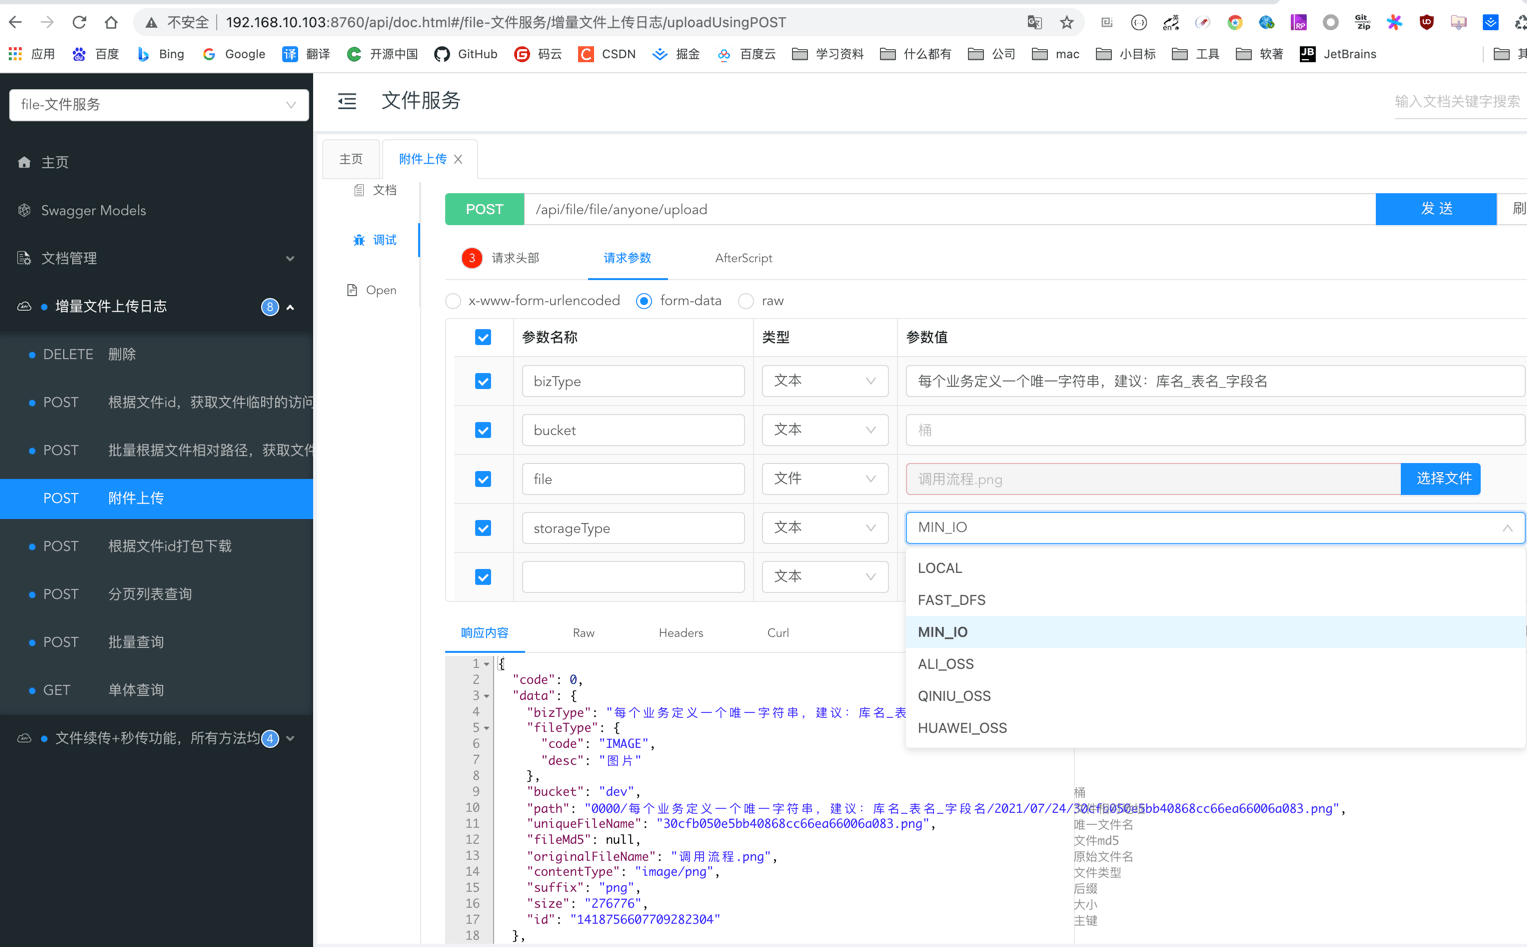Close the 附件上传 tab
Viewport: 1527px width, 947px height.
[x=458, y=159]
